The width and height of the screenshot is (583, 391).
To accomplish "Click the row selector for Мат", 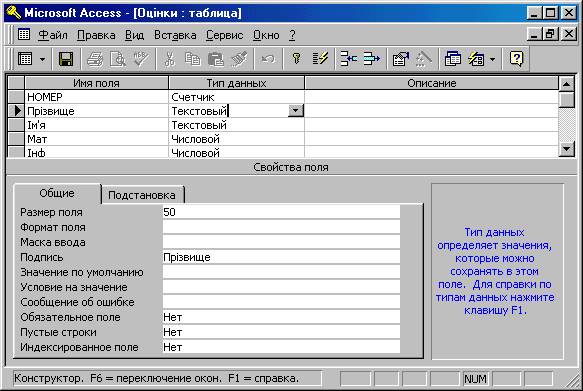I will point(16,139).
